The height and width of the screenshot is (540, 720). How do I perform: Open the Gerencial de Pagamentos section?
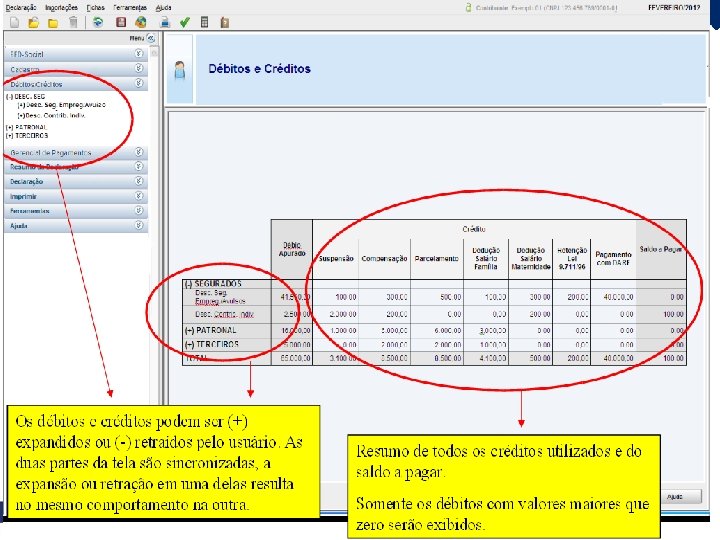click(x=76, y=152)
